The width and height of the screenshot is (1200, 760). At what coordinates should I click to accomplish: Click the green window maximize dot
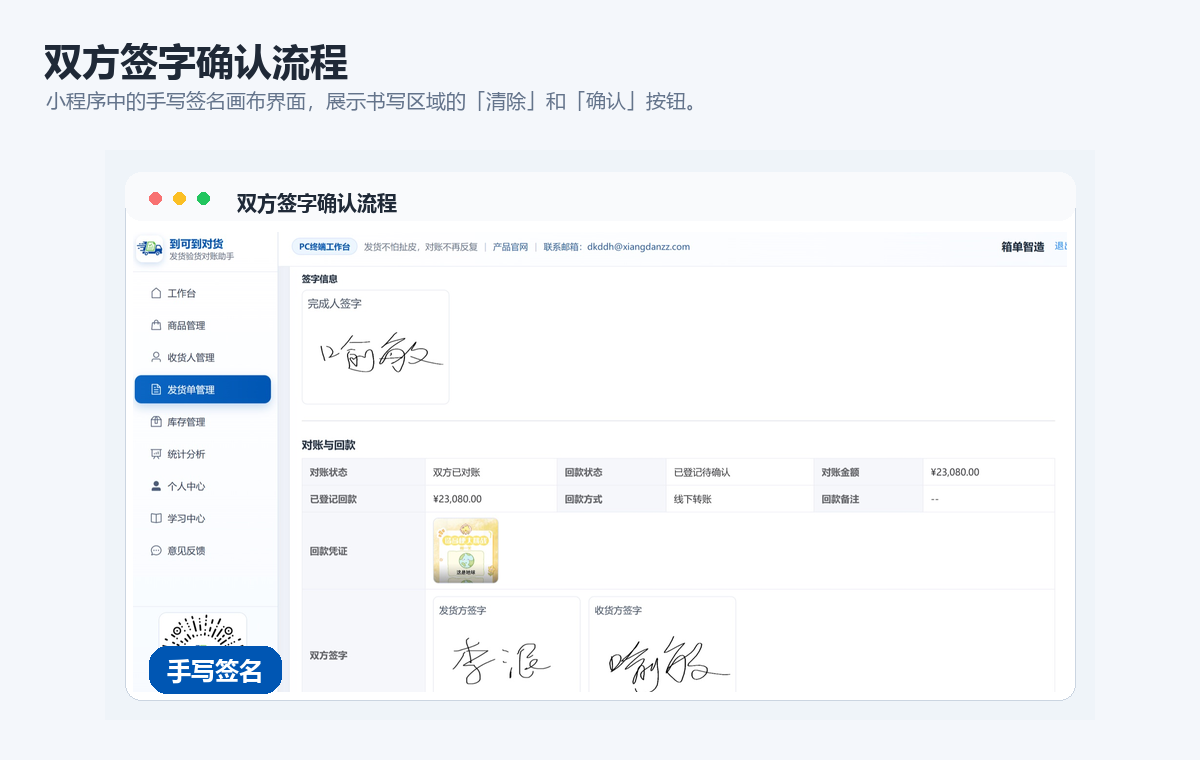tap(203, 198)
